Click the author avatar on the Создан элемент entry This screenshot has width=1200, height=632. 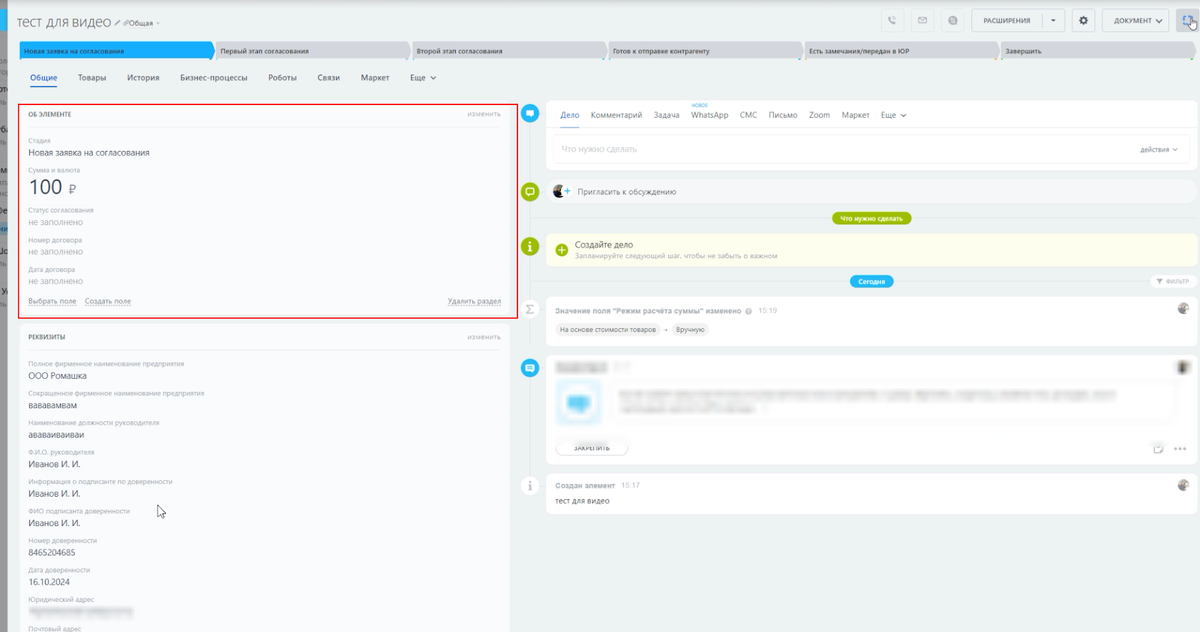pos(1184,485)
